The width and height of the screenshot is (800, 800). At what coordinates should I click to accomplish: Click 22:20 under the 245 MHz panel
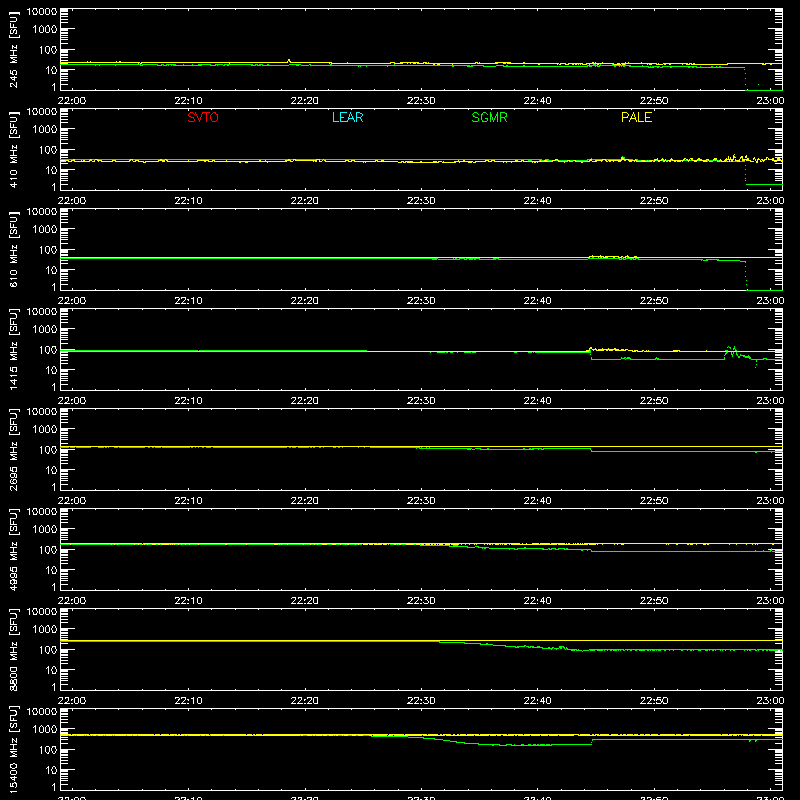(305, 101)
